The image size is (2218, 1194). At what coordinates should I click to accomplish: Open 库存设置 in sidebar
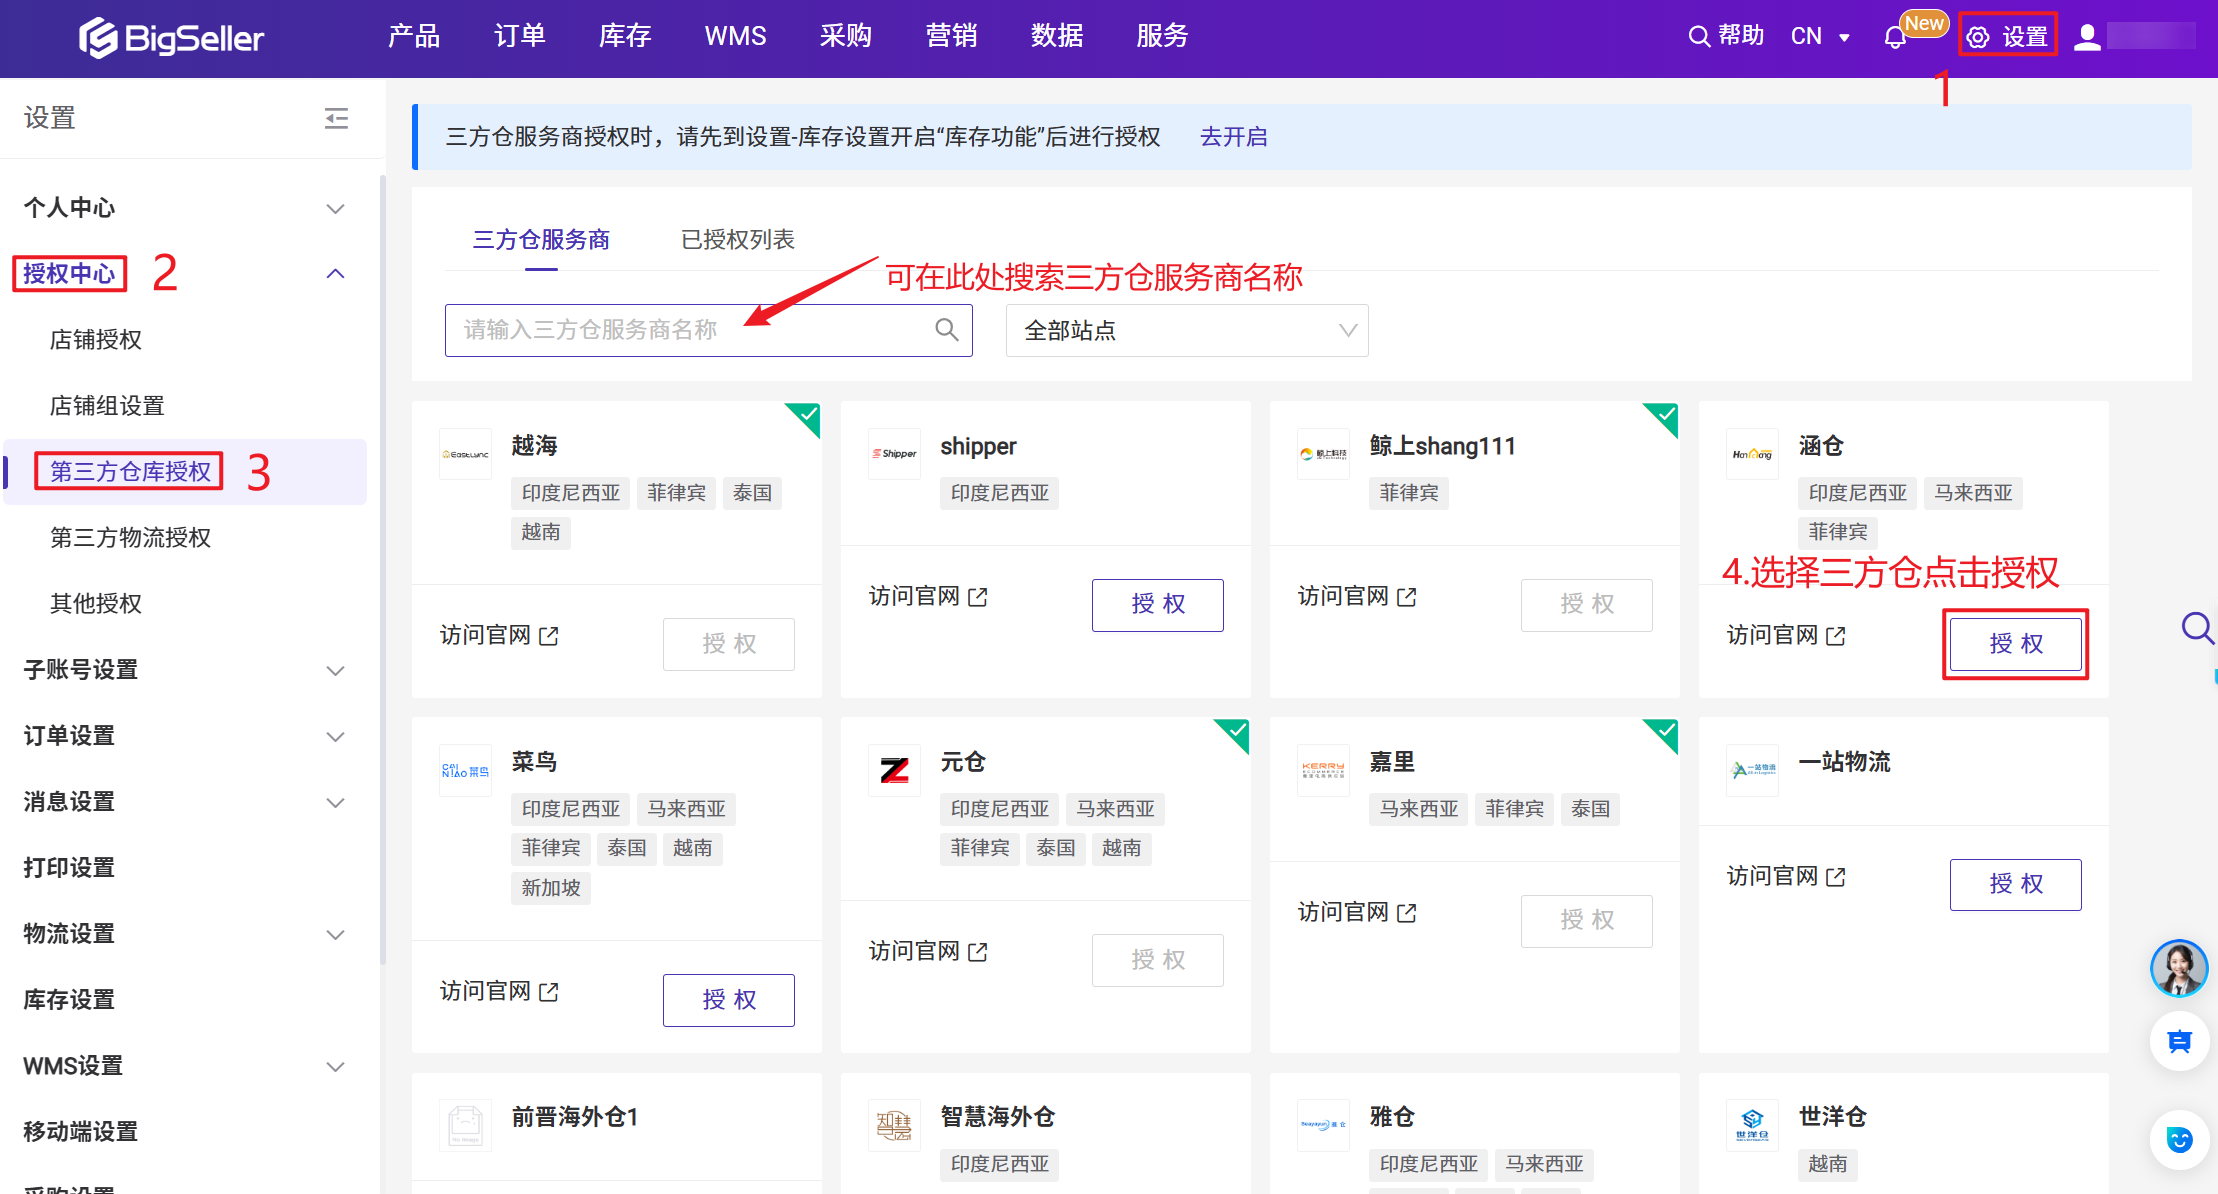(x=69, y=1000)
